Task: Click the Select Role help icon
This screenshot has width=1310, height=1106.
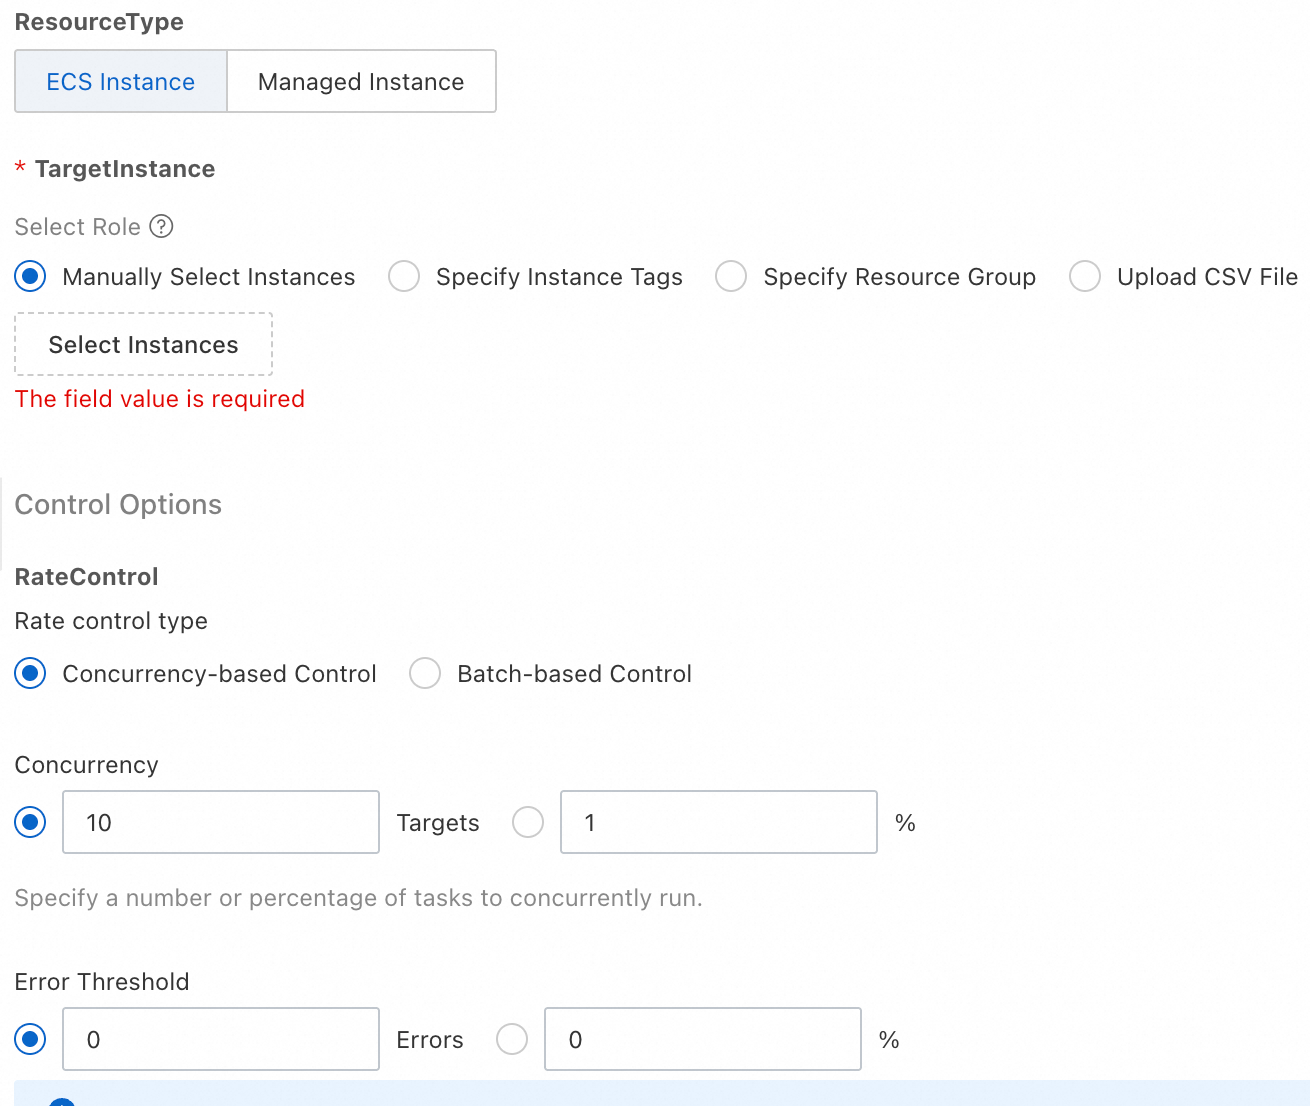Action: [161, 227]
